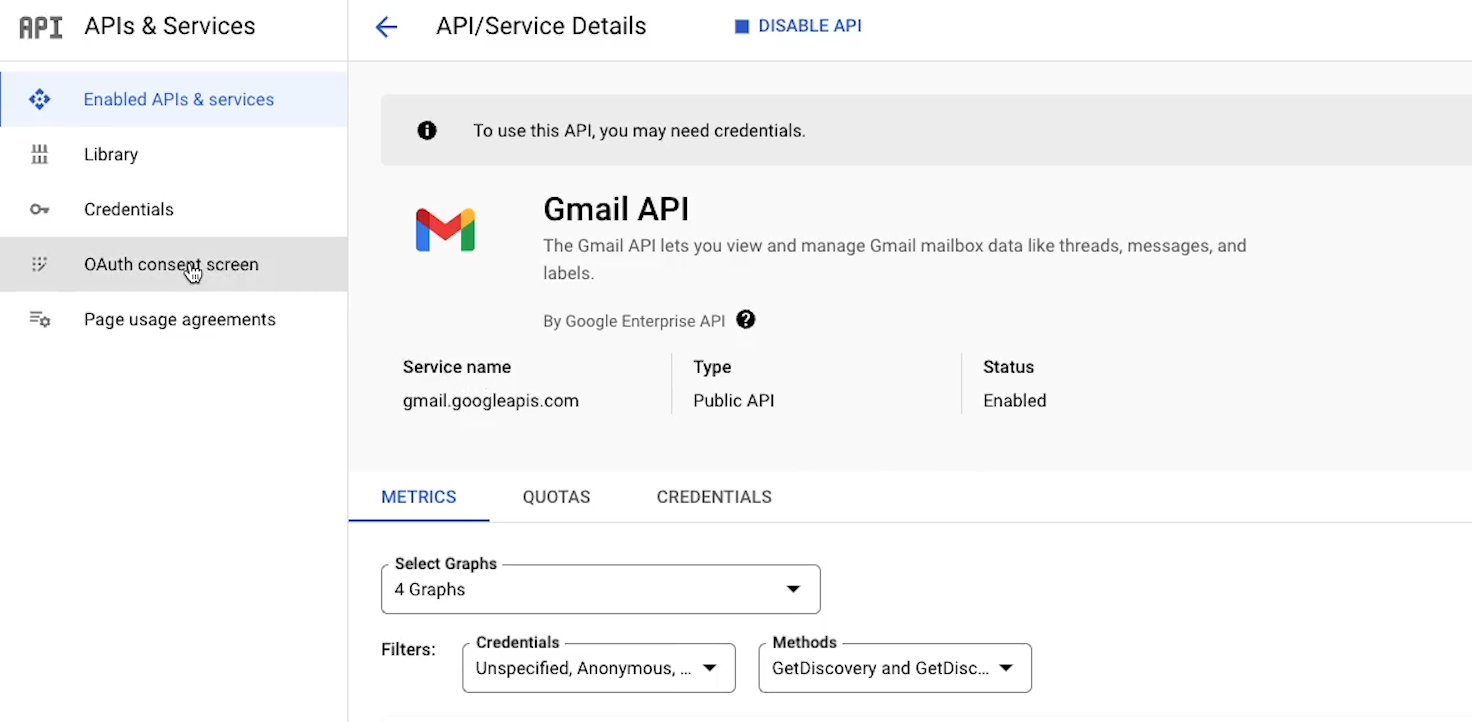Image resolution: width=1472 pixels, height=722 pixels.
Task: Click the Credentials key icon
Action: pyautogui.click(x=40, y=209)
